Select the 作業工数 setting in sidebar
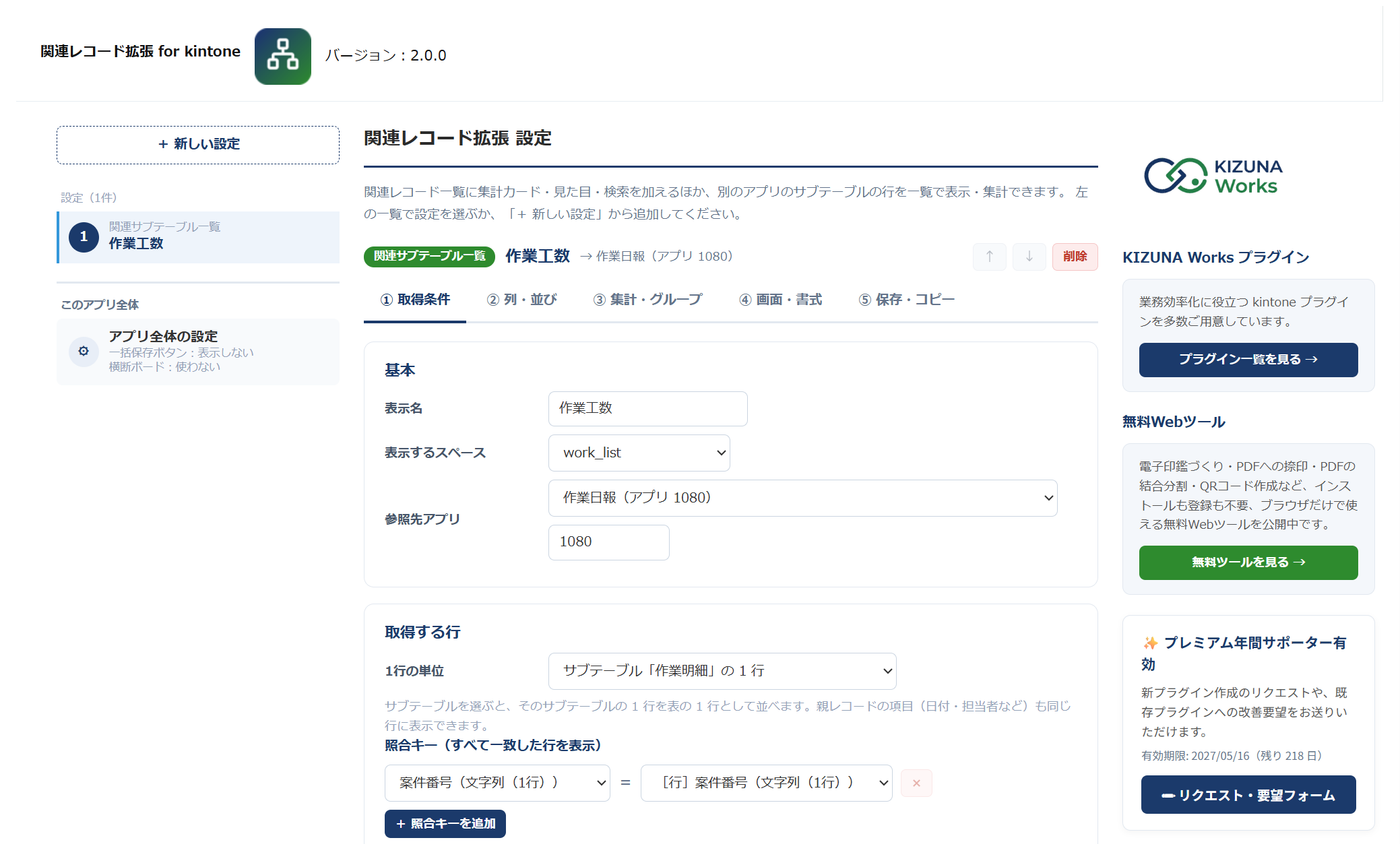Image resolution: width=1400 pixels, height=844 pixels. [x=198, y=237]
